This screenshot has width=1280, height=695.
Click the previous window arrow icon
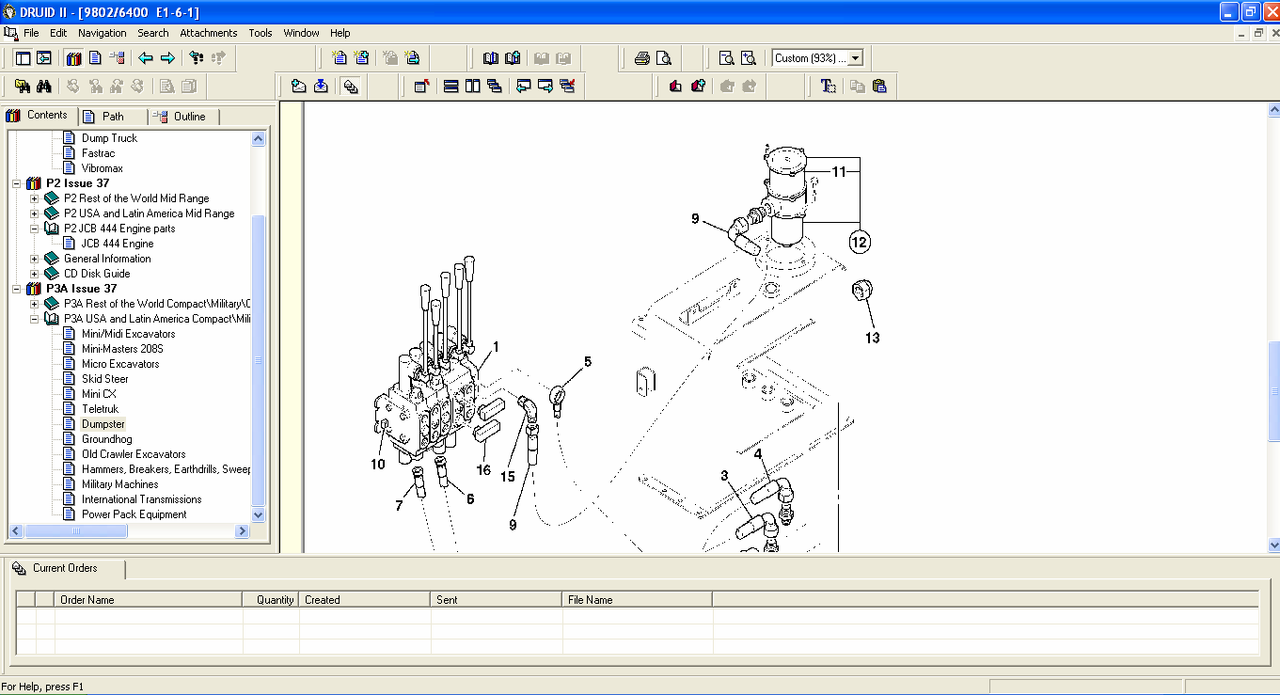523,86
